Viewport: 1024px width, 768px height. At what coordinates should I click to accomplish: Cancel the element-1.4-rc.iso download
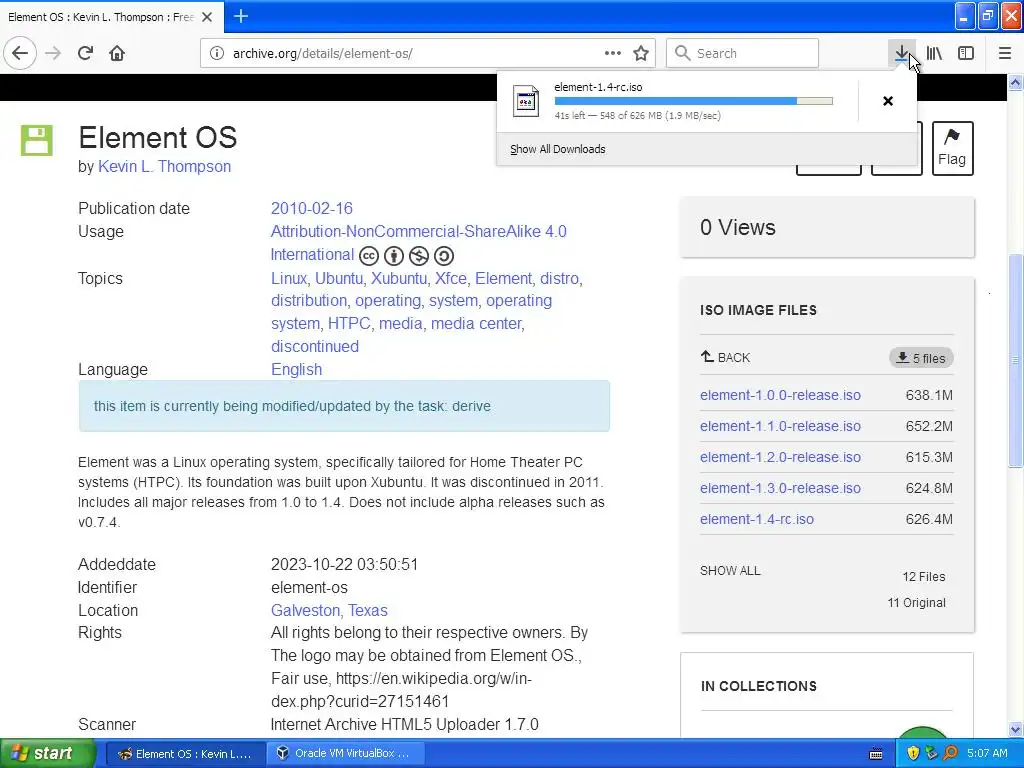click(x=888, y=101)
